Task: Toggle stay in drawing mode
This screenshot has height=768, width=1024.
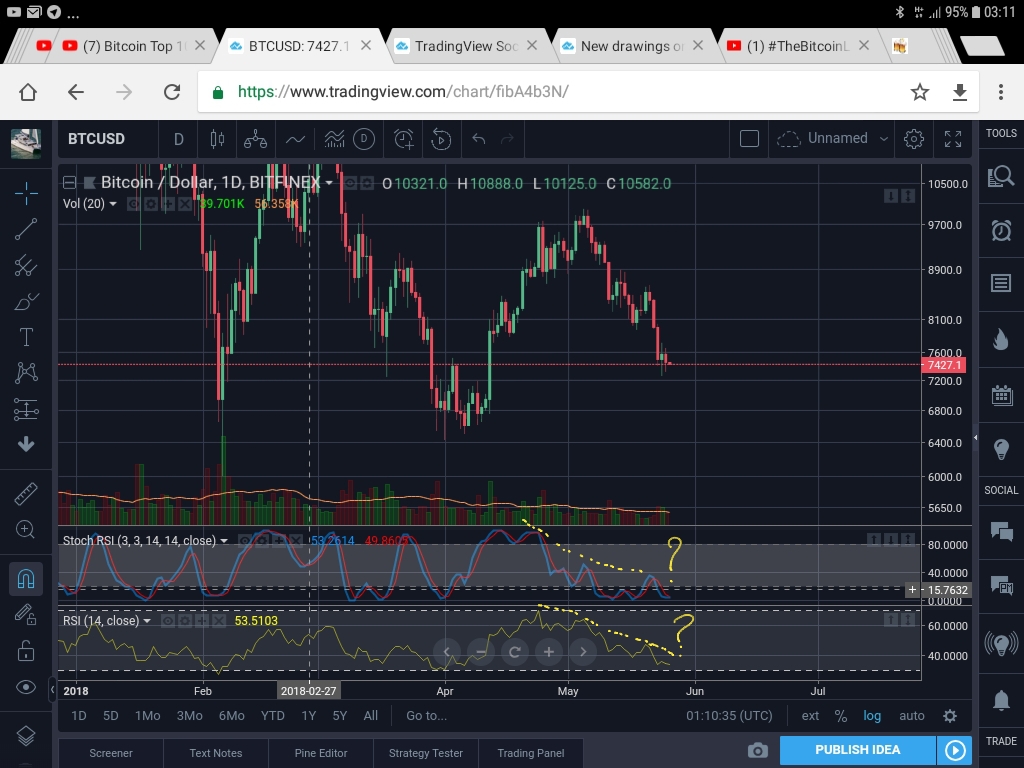Action: (26, 615)
